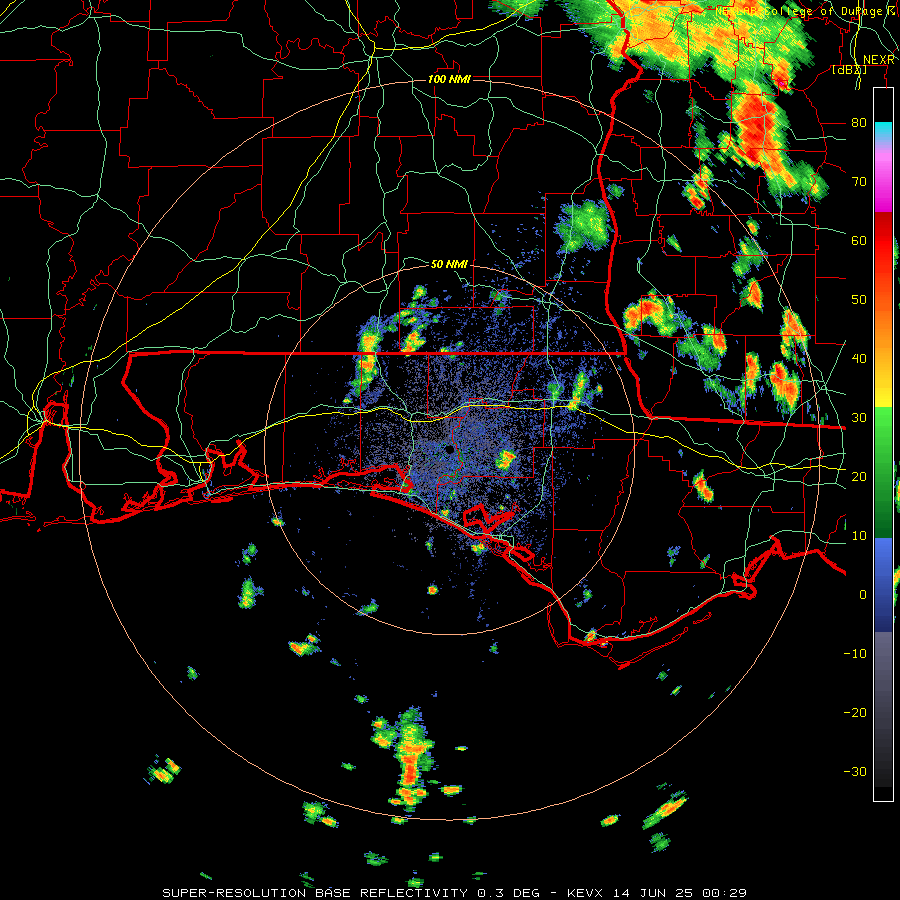Click the '50' value on the dBZ scale
The image size is (900, 900).
(x=859, y=300)
